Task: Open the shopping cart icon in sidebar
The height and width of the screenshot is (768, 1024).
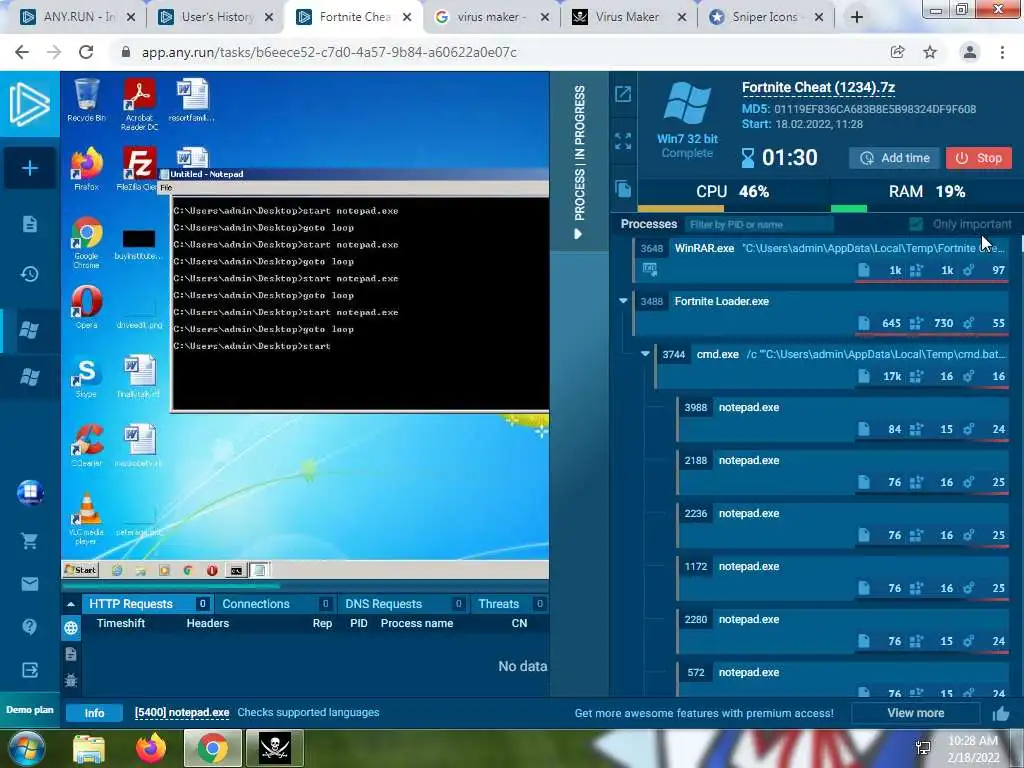Action: (29, 541)
